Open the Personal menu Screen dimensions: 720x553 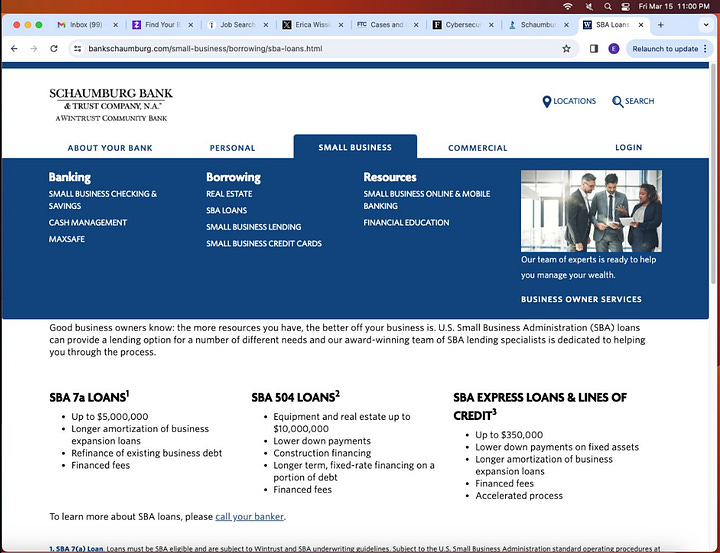(232, 148)
